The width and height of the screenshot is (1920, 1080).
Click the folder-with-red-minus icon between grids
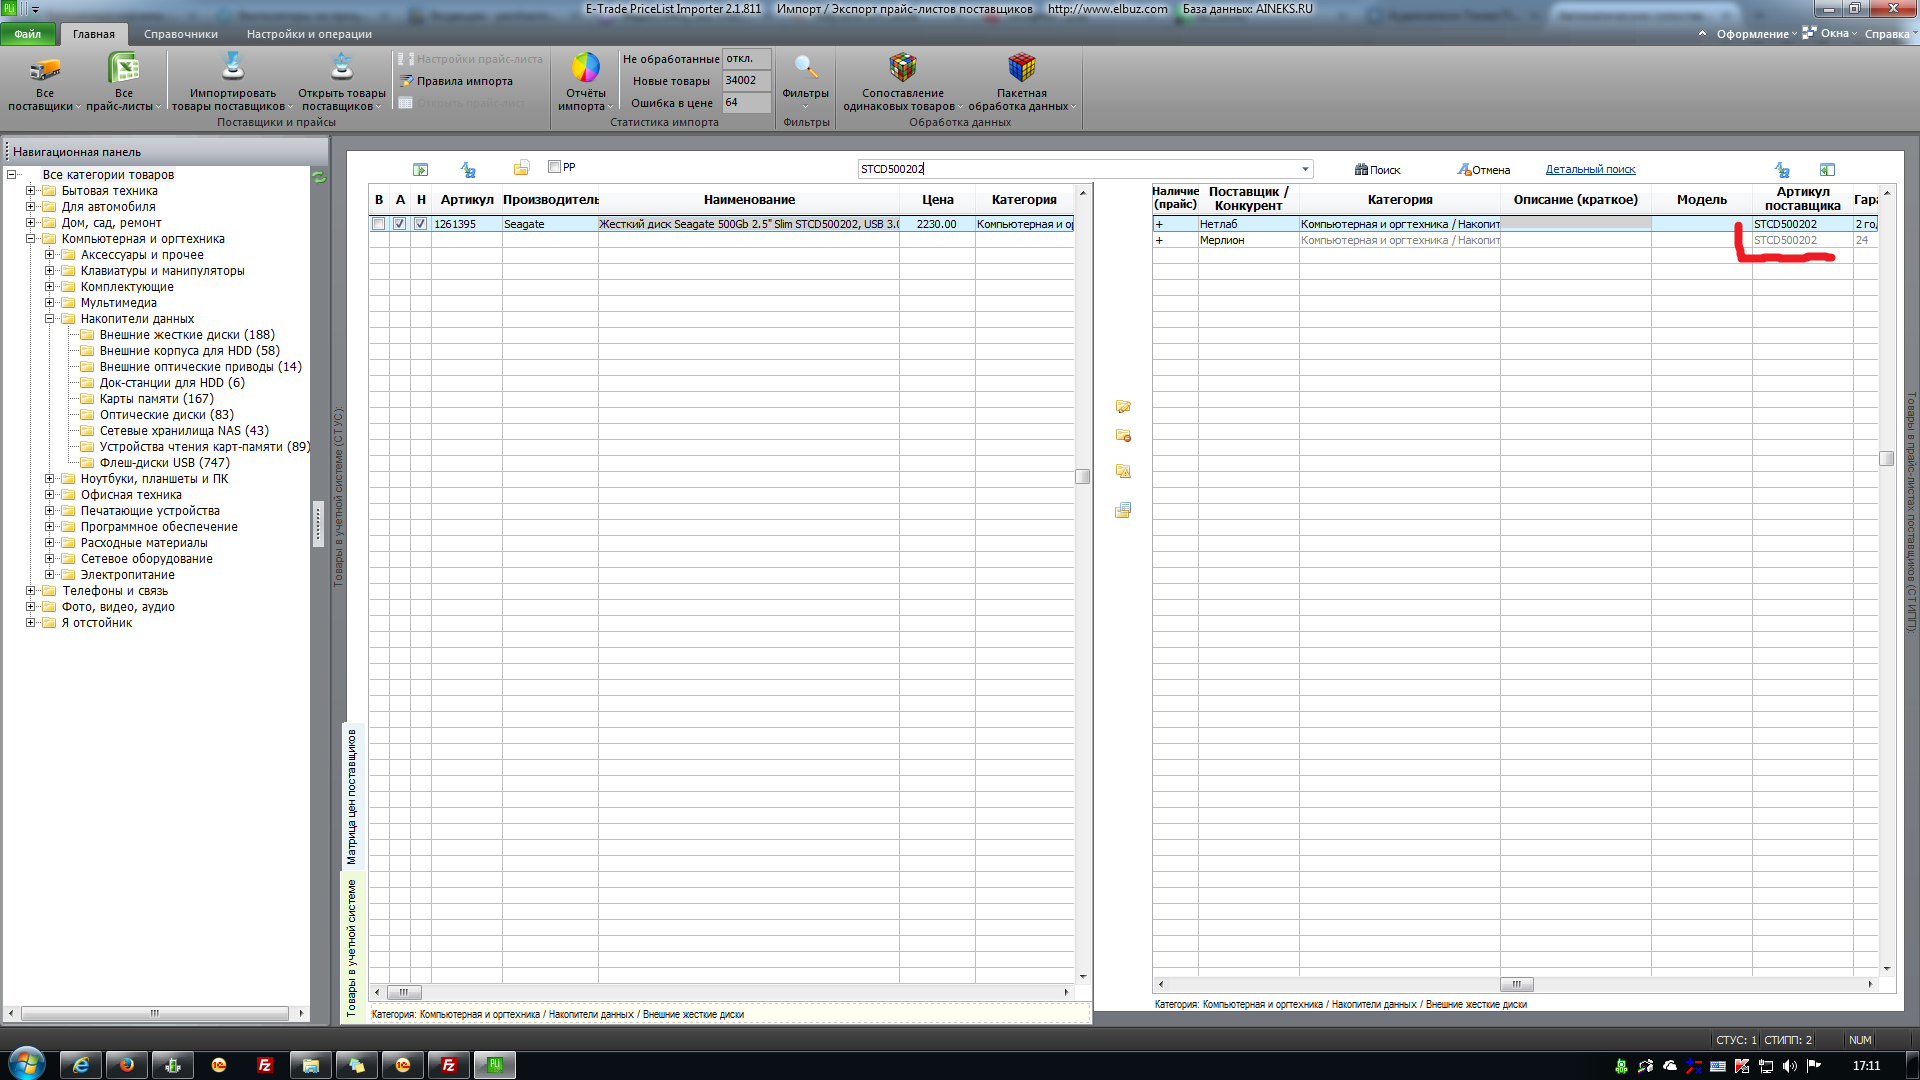1123,436
